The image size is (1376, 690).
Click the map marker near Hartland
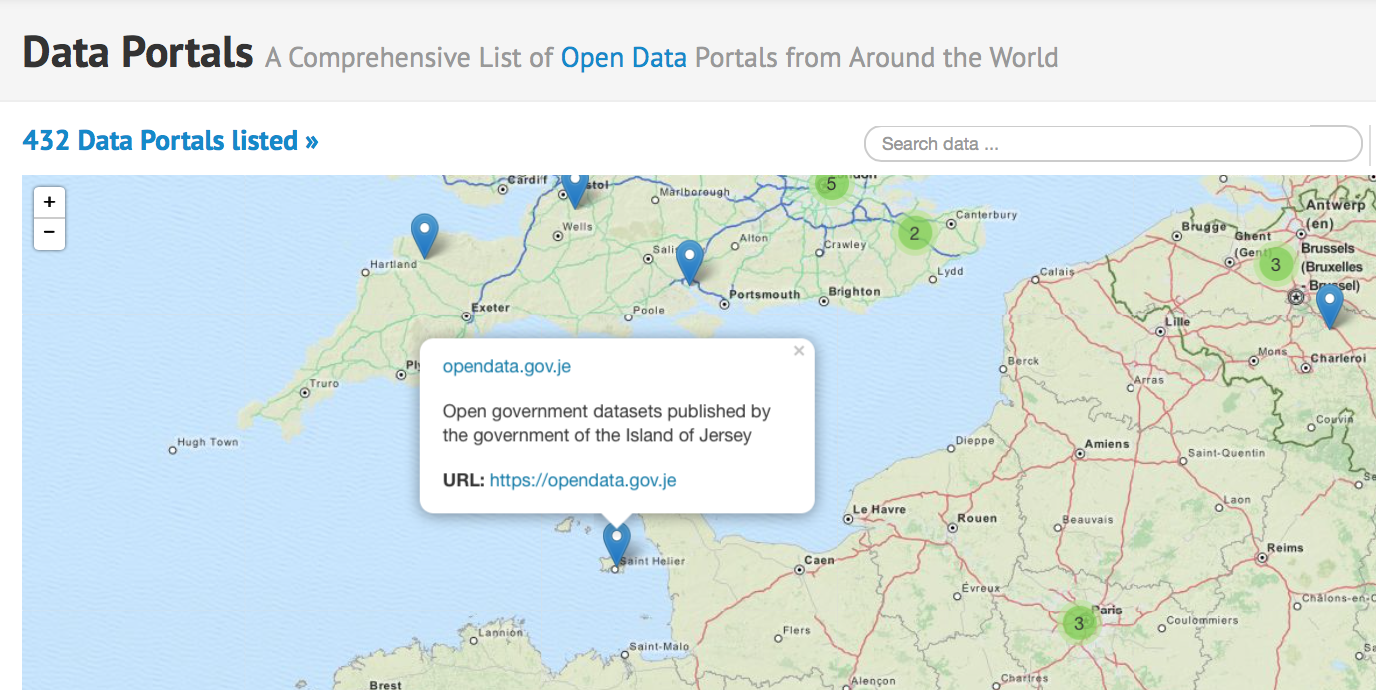425,234
